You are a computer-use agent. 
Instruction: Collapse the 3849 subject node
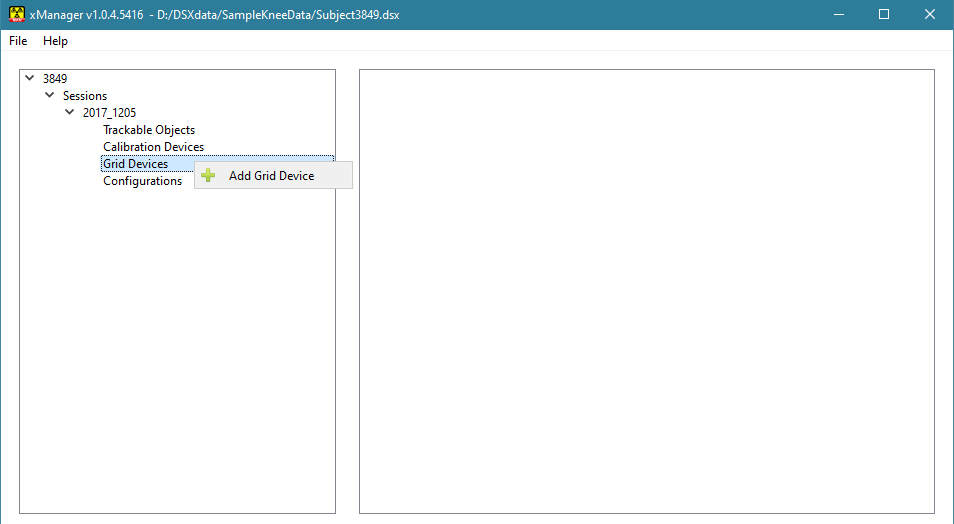(29, 78)
